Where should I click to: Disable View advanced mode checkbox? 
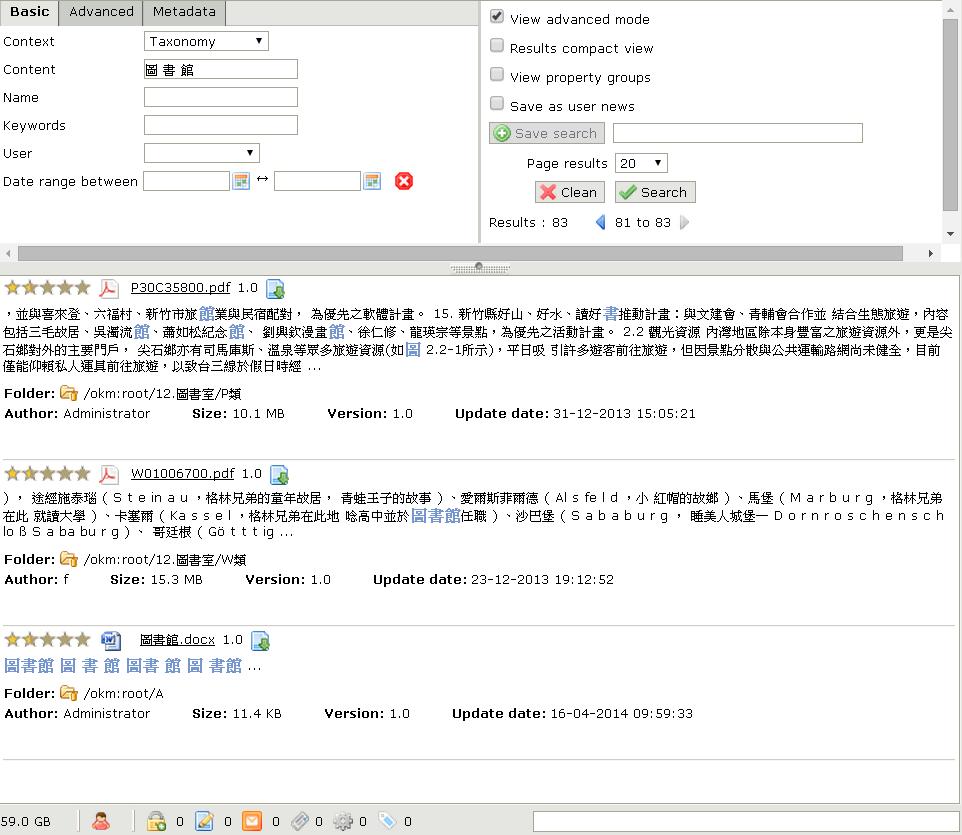tap(497, 18)
